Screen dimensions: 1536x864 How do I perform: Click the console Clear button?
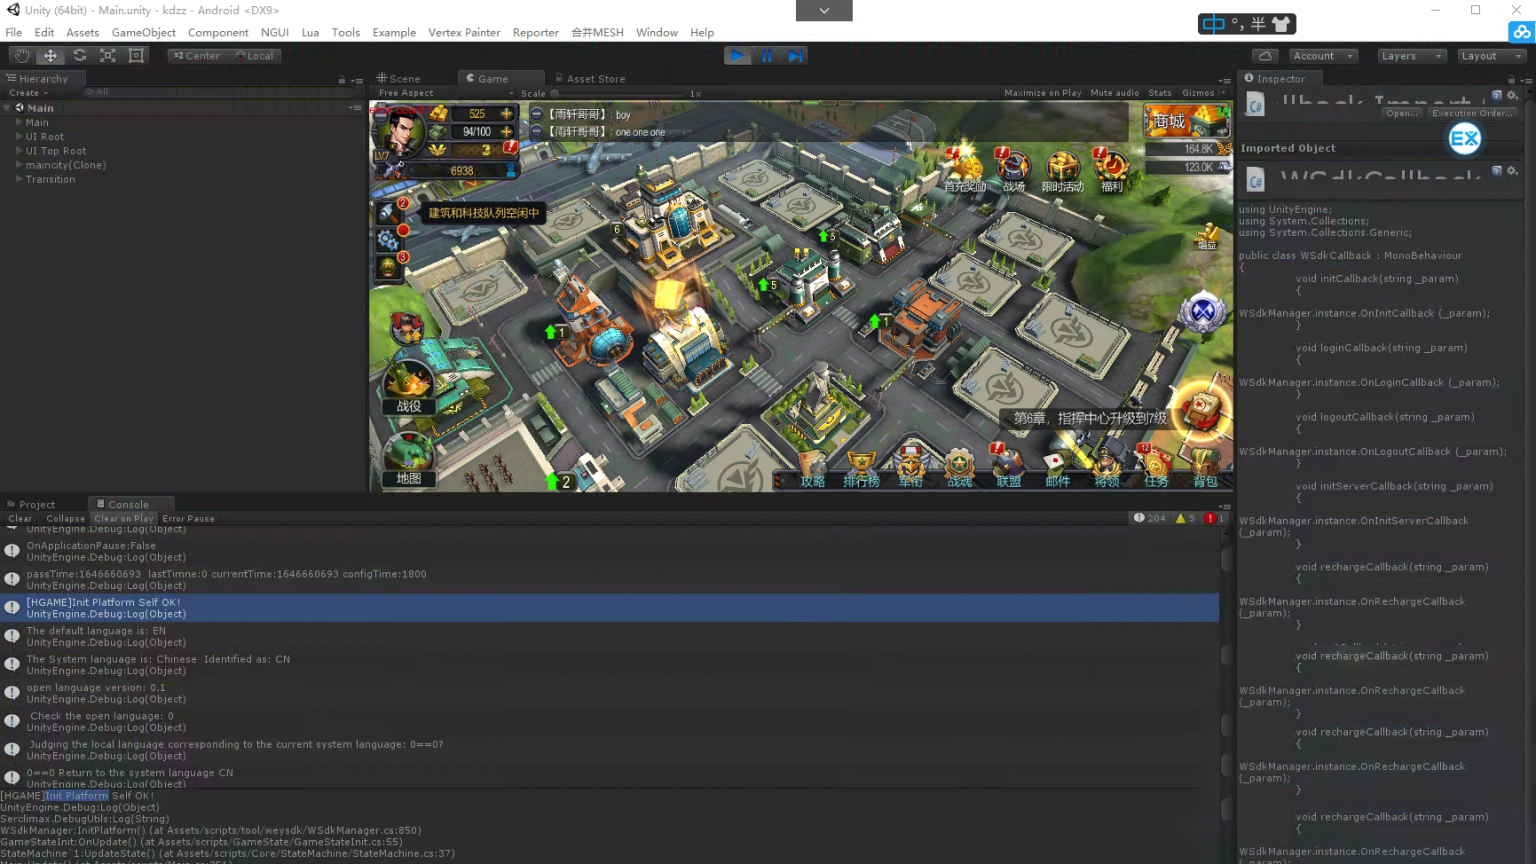(20, 519)
